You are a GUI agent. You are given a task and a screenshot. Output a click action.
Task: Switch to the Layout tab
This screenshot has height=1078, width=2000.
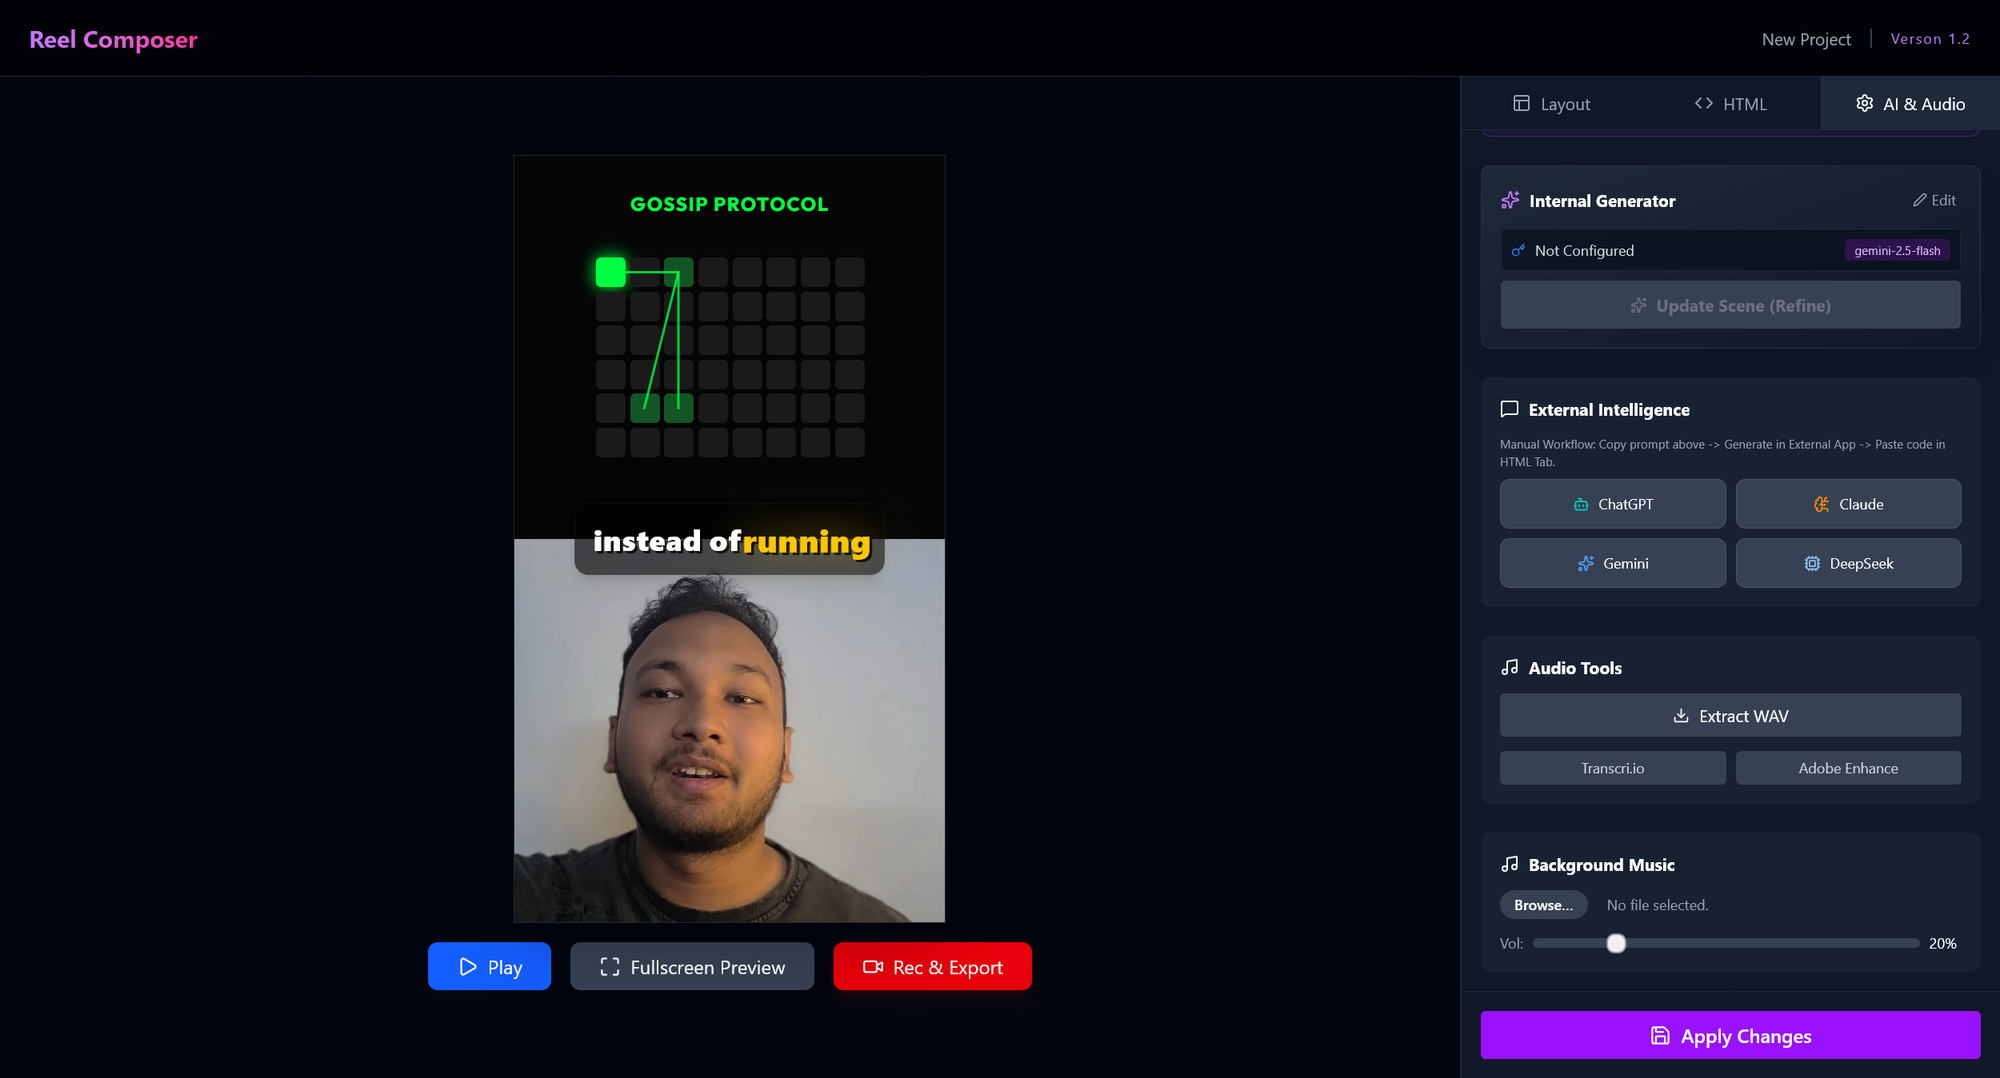[1551, 104]
